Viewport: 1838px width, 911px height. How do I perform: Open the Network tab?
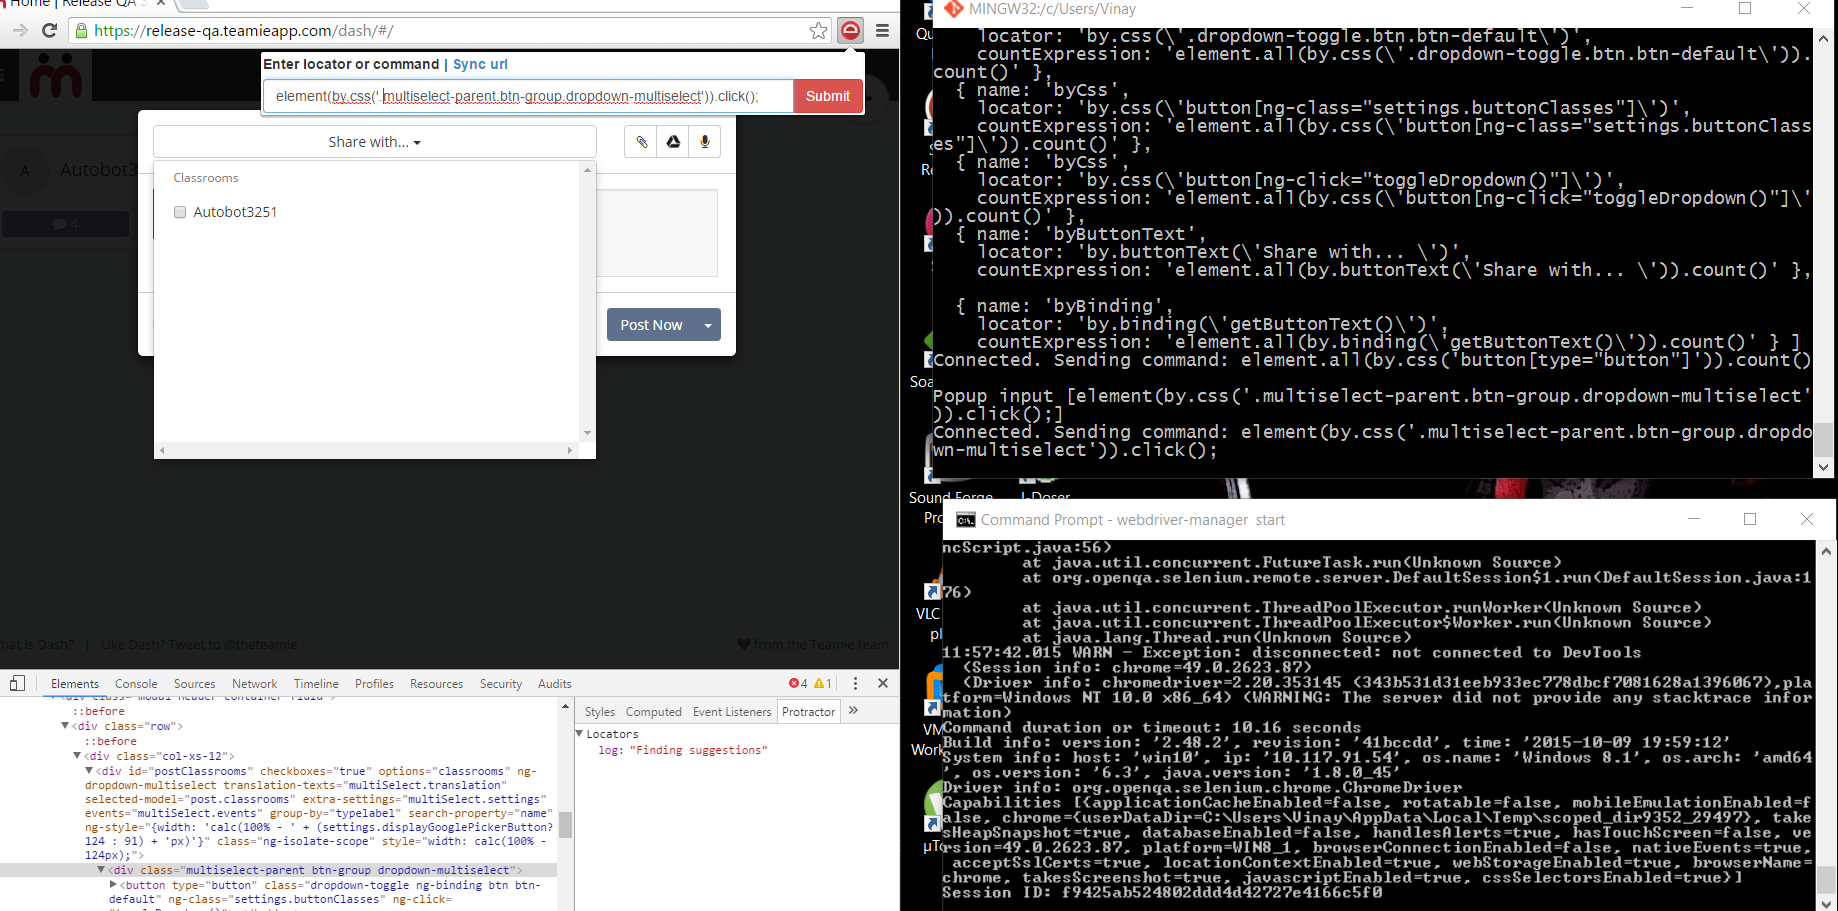254,684
